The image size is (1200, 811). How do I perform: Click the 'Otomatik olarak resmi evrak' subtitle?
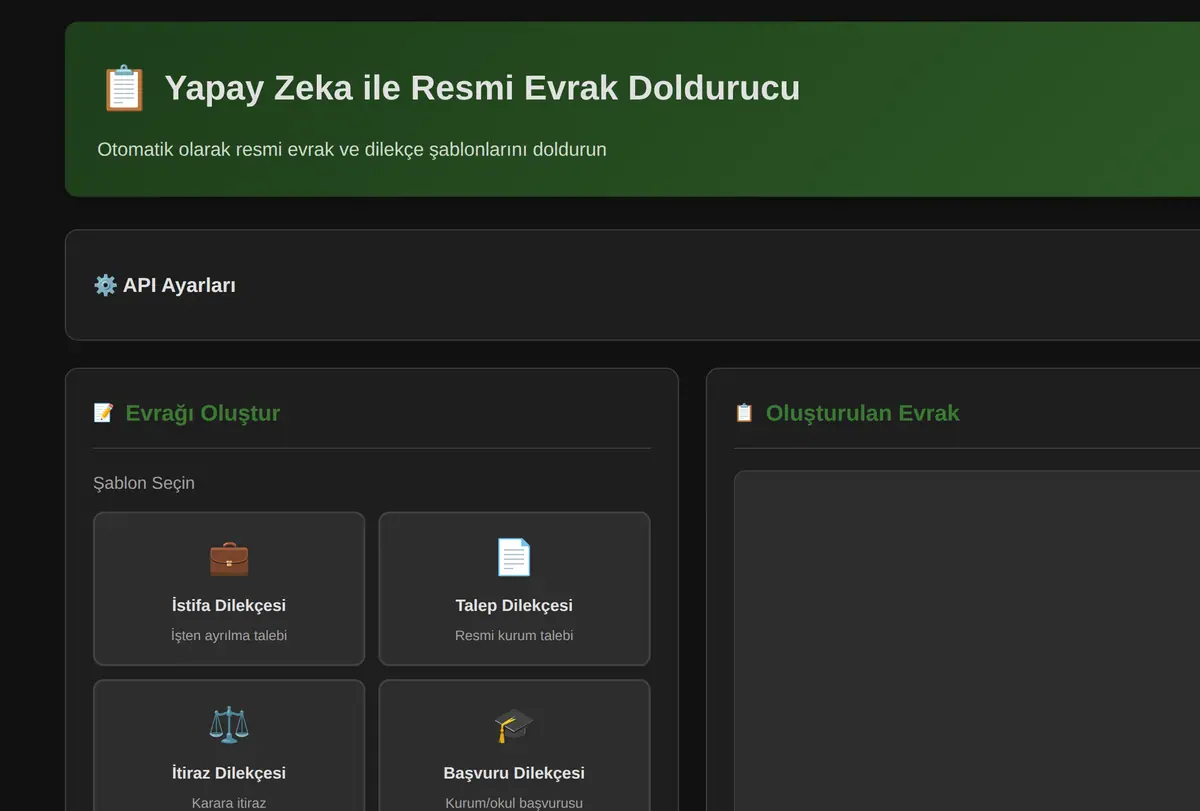(352, 149)
